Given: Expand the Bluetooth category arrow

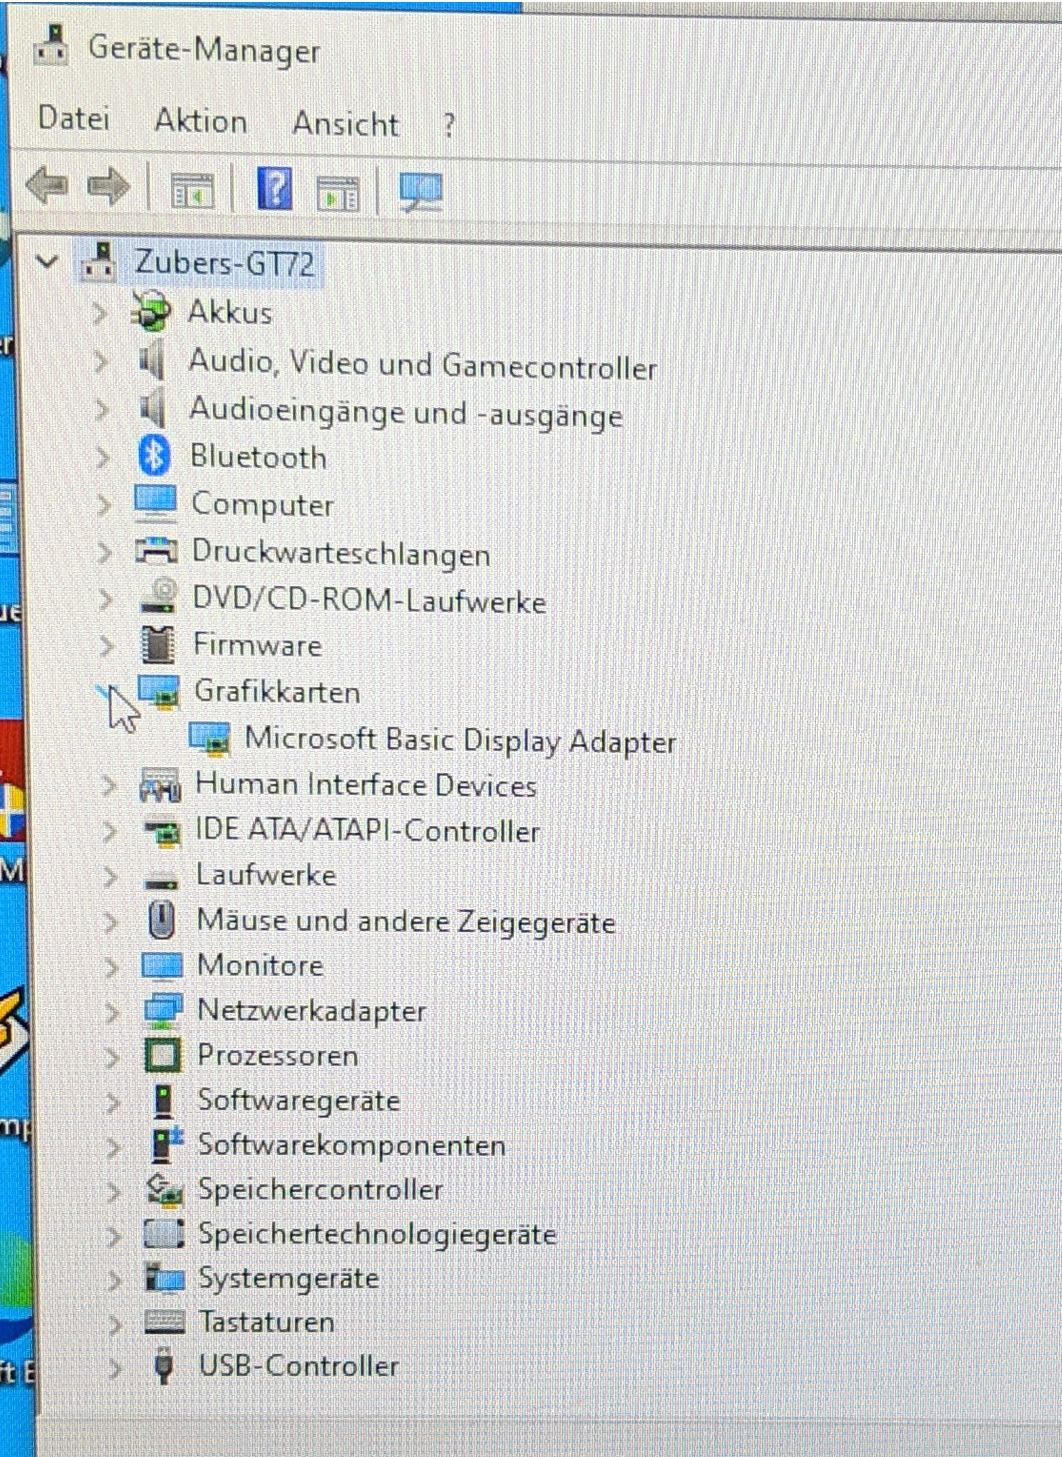Looking at the screenshot, I should pyautogui.click(x=103, y=457).
